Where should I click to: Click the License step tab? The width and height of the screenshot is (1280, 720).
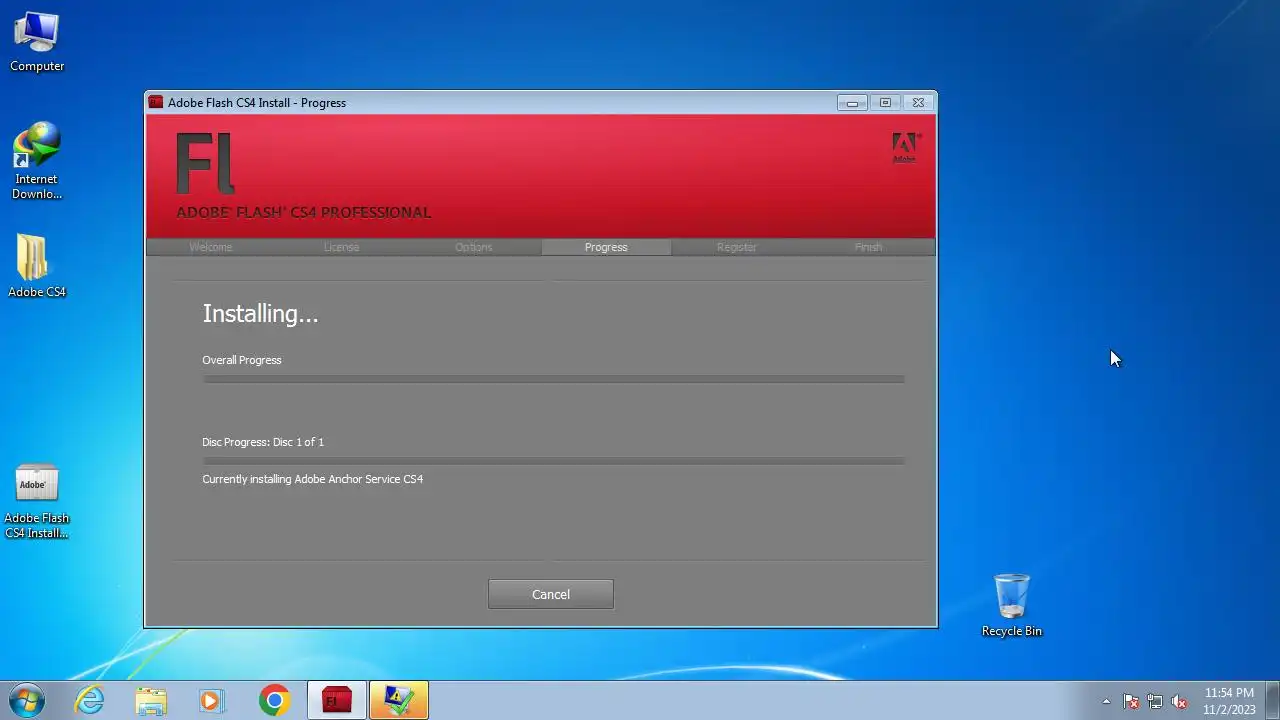point(341,247)
